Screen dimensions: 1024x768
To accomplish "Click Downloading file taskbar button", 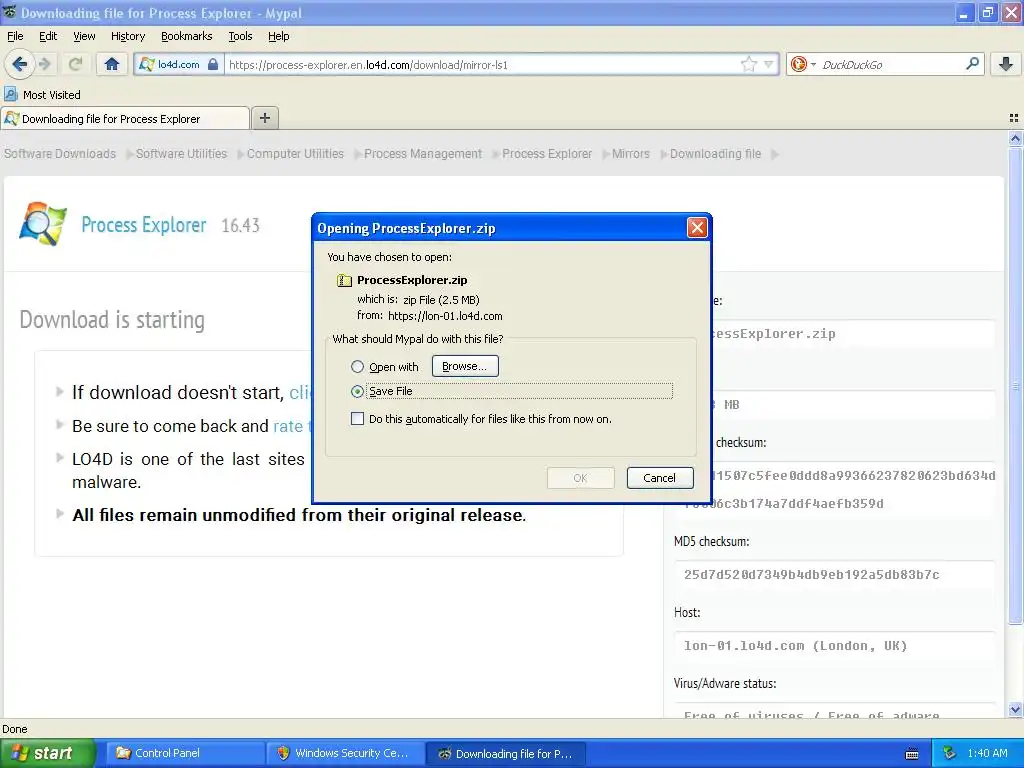I will (506, 753).
